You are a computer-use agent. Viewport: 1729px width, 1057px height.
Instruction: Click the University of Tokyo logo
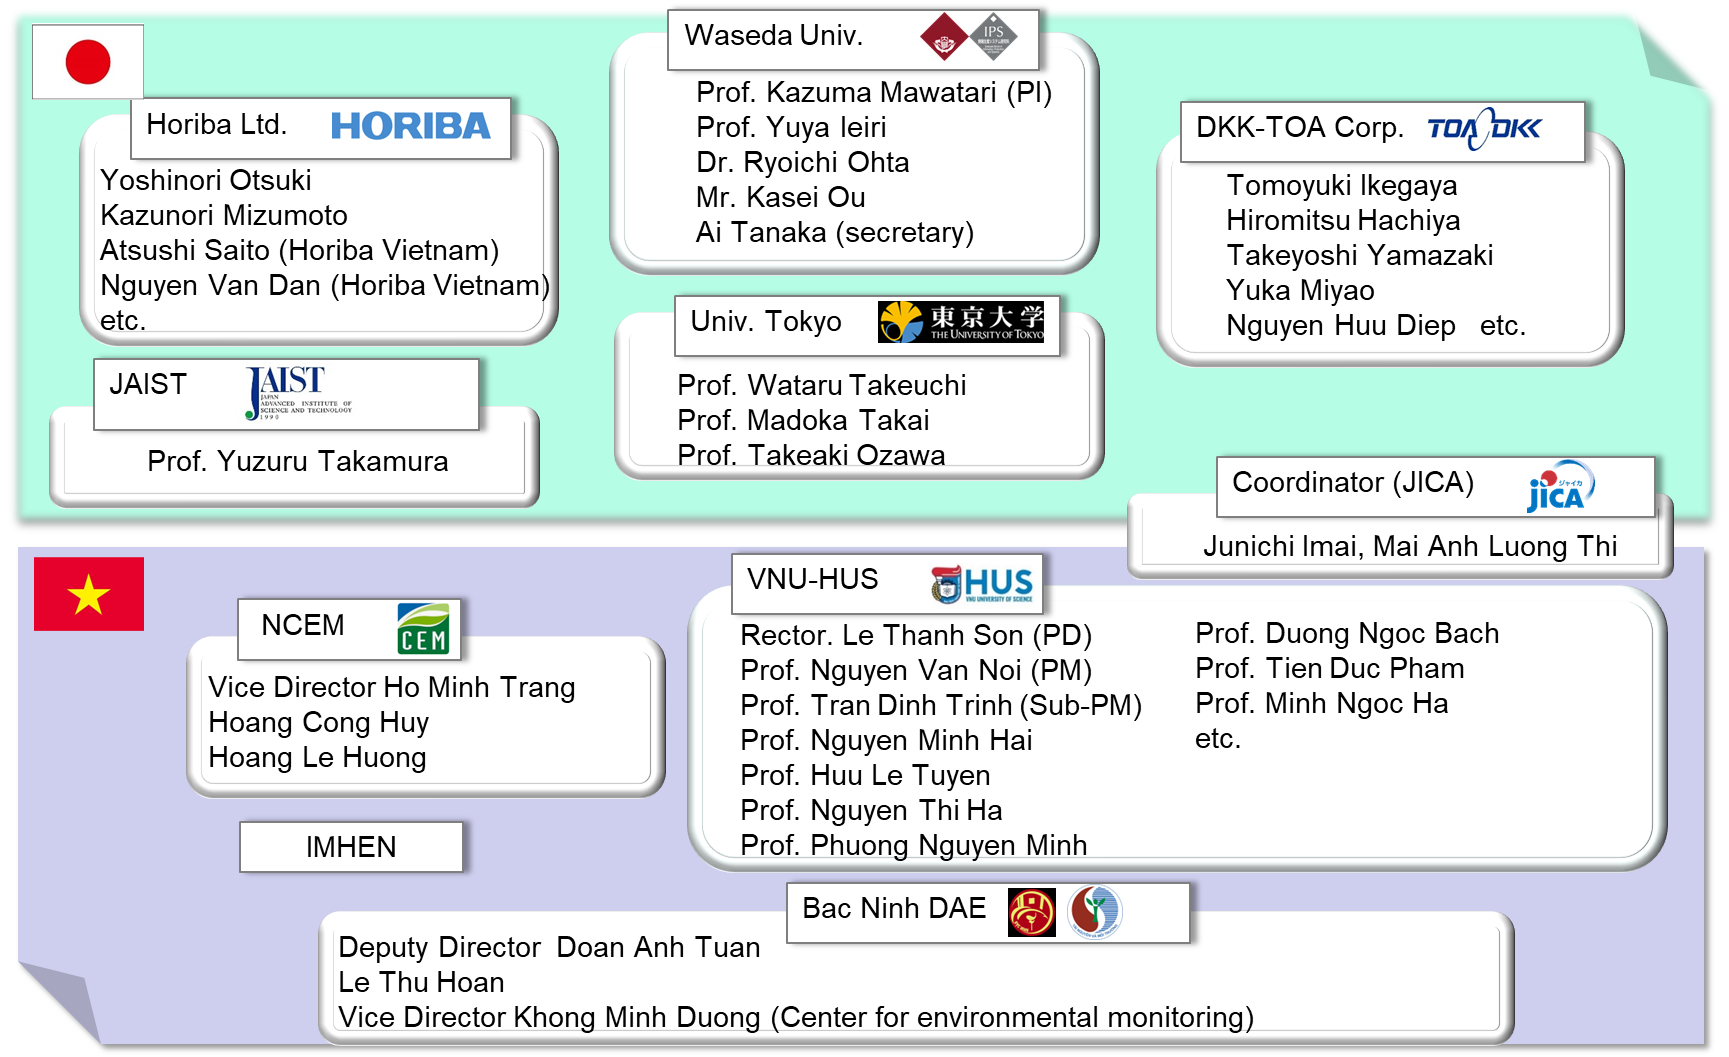coord(960,322)
